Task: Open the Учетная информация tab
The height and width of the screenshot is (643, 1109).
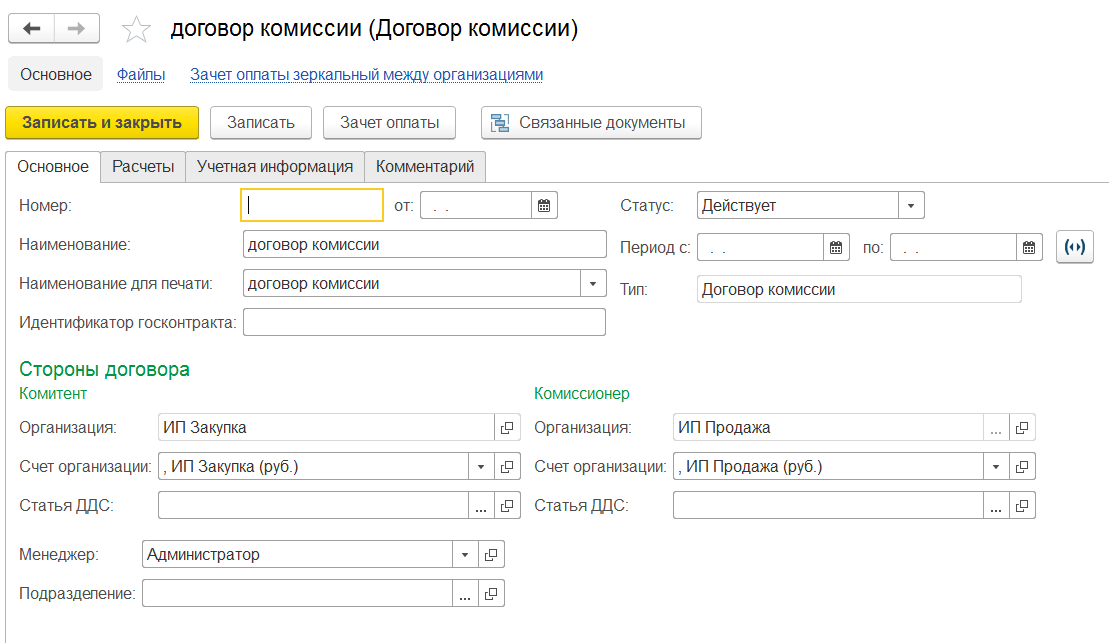Action: tap(275, 167)
